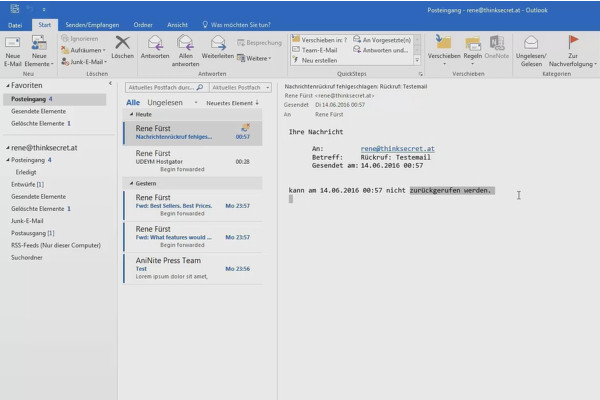Viewport: 600px width, 400px height.
Task: Open the Junk-E-Mail dropdown
Action: click(84, 62)
